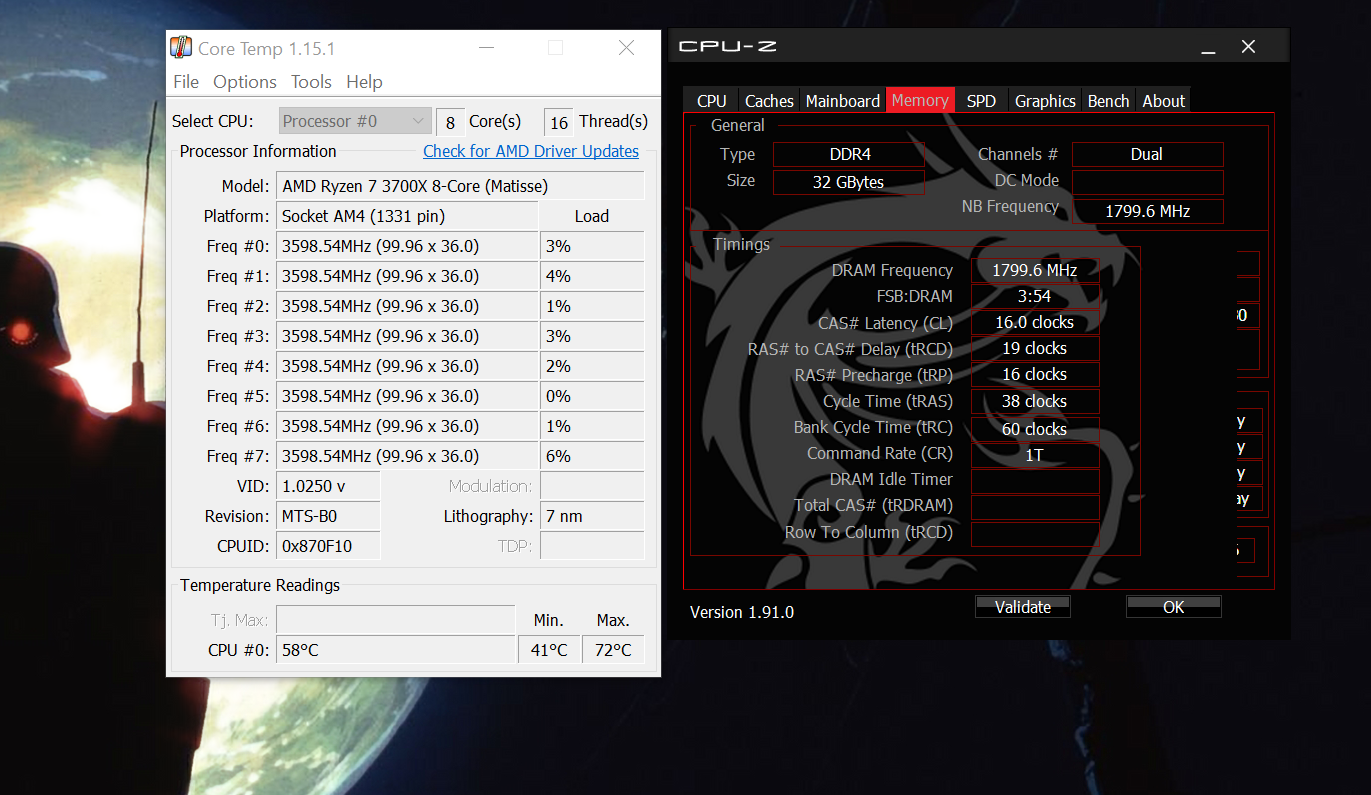Expand the Processor #0 dropdown
The width and height of the screenshot is (1371, 795).
(355, 121)
